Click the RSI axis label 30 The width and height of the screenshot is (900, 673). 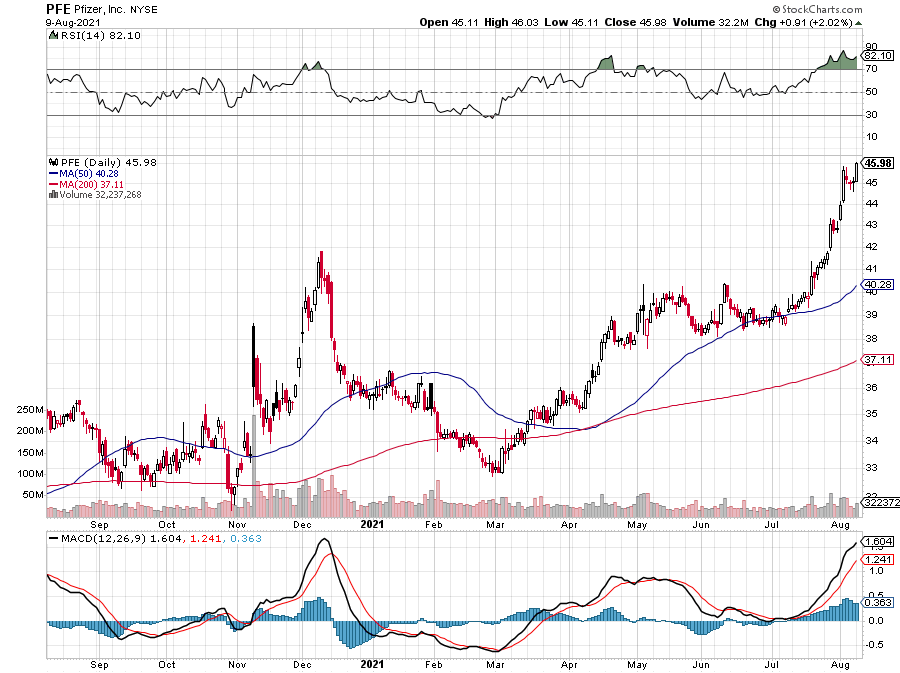pyautogui.click(x=871, y=114)
